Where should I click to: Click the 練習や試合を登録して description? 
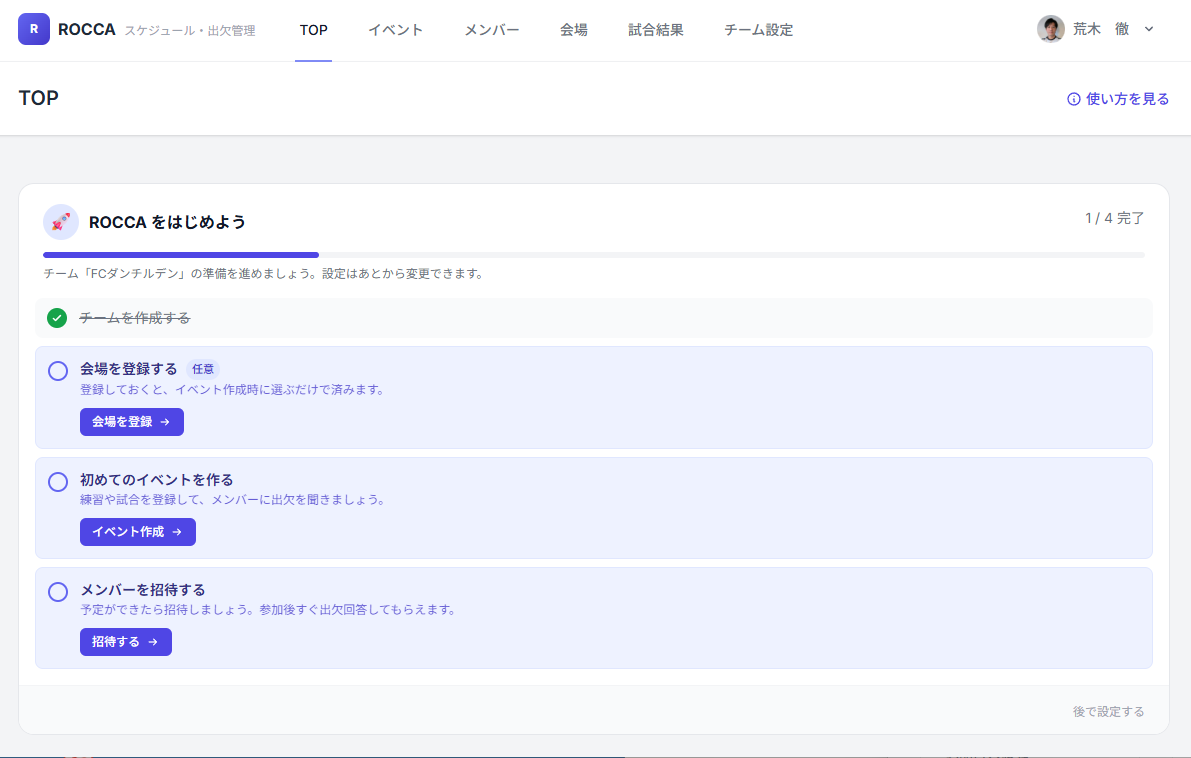click(x=233, y=500)
